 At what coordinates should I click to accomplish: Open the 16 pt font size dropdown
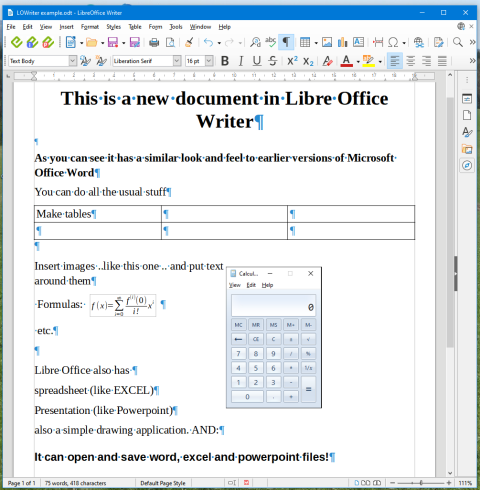click(x=209, y=61)
